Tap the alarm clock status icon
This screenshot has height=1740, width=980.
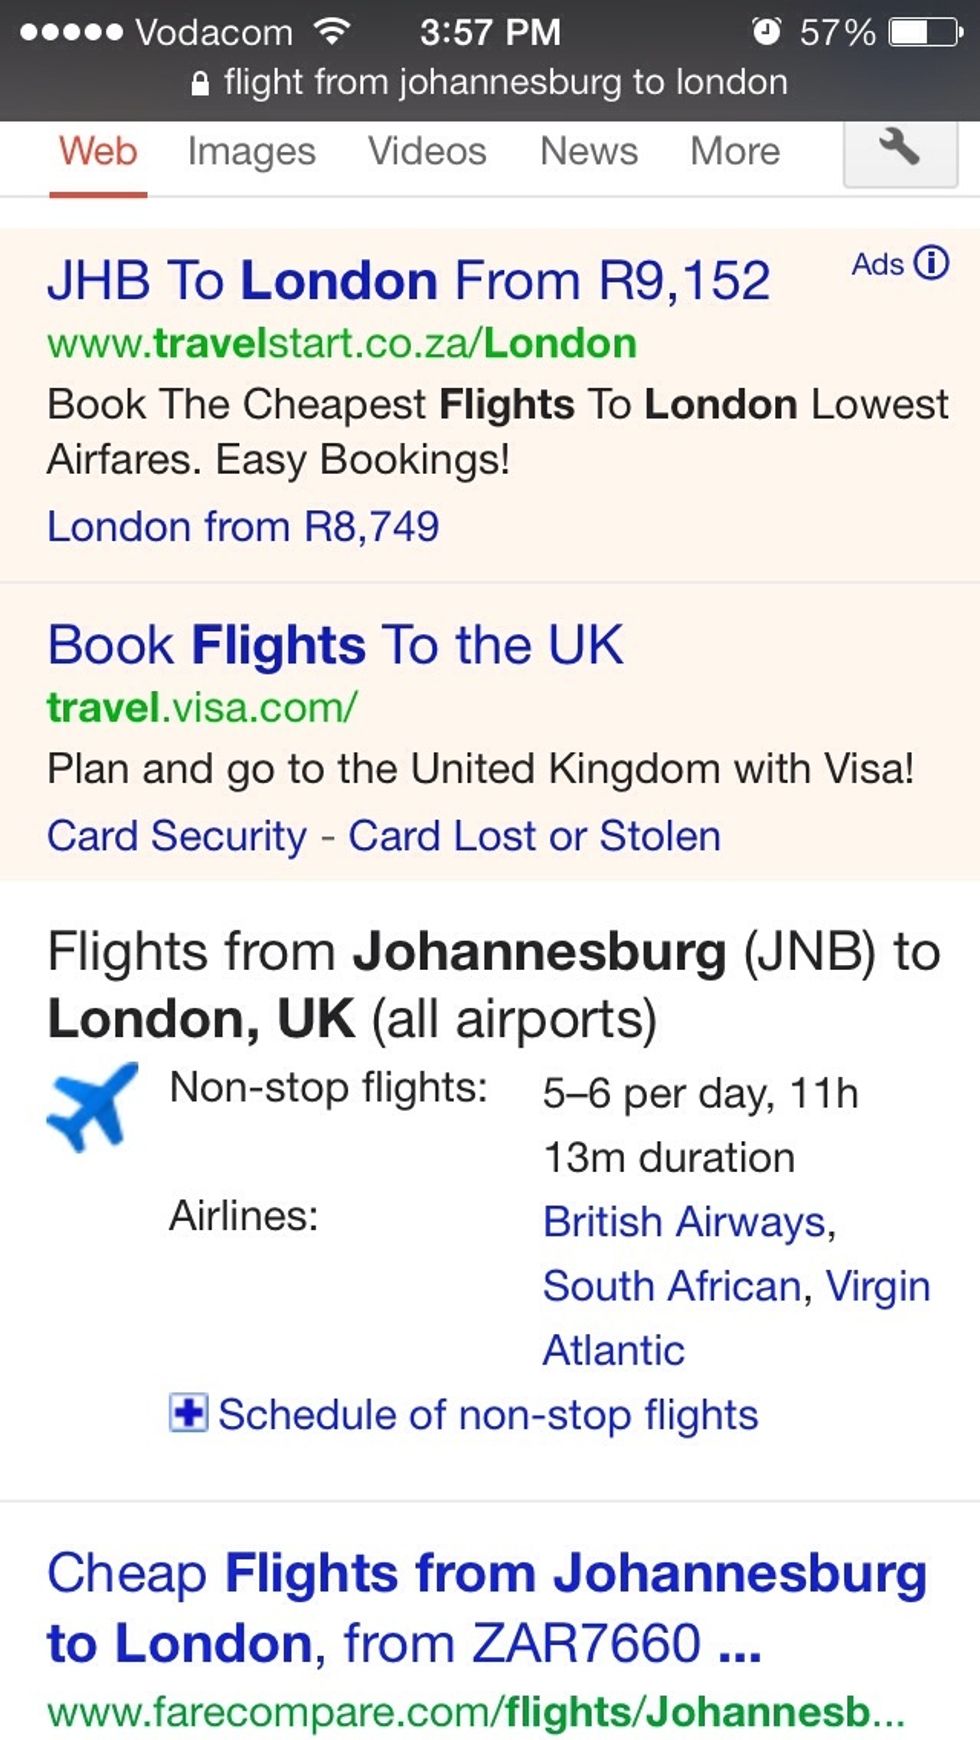point(766,32)
